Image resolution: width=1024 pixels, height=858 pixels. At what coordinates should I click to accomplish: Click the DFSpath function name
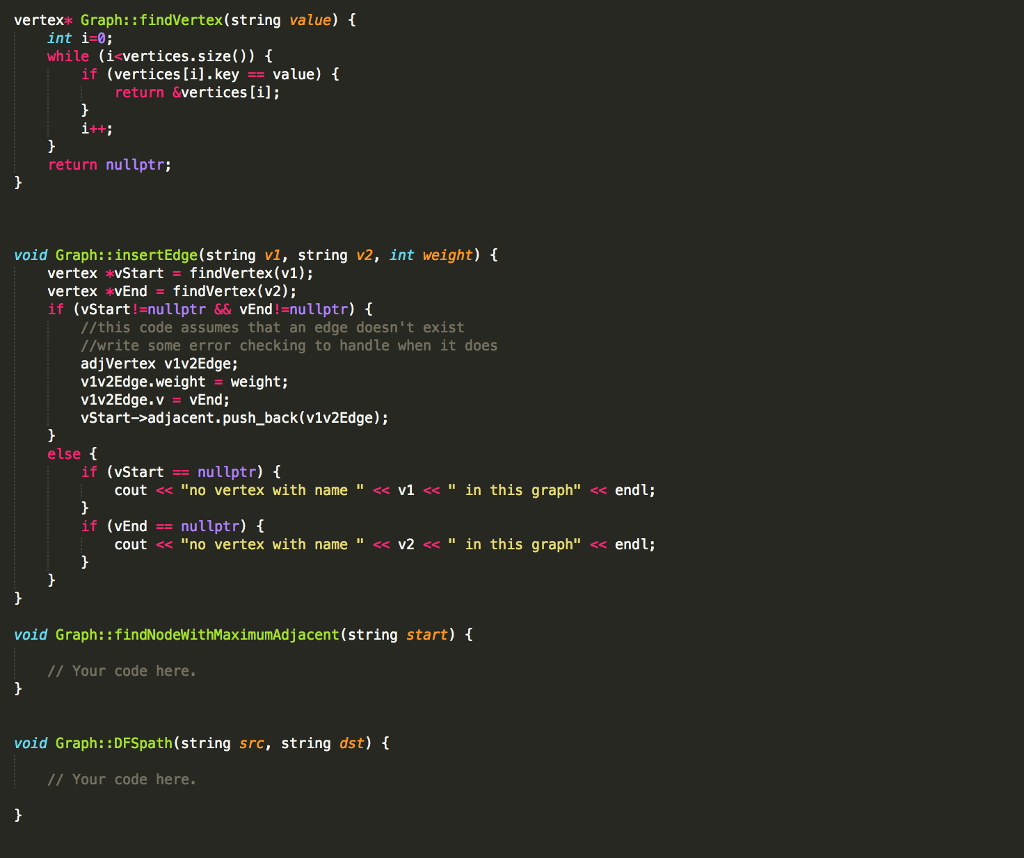pos(144,743)
